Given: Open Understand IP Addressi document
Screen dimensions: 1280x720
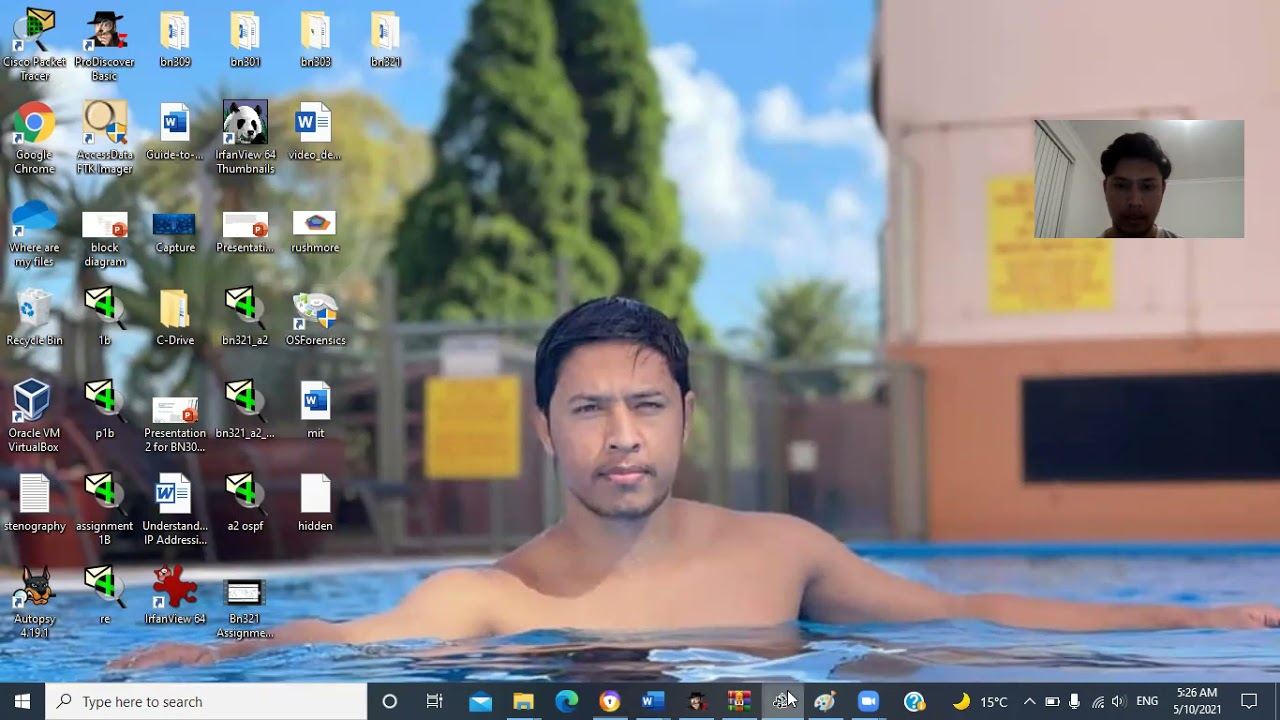Looking at the screenshot, I should 175,510.
